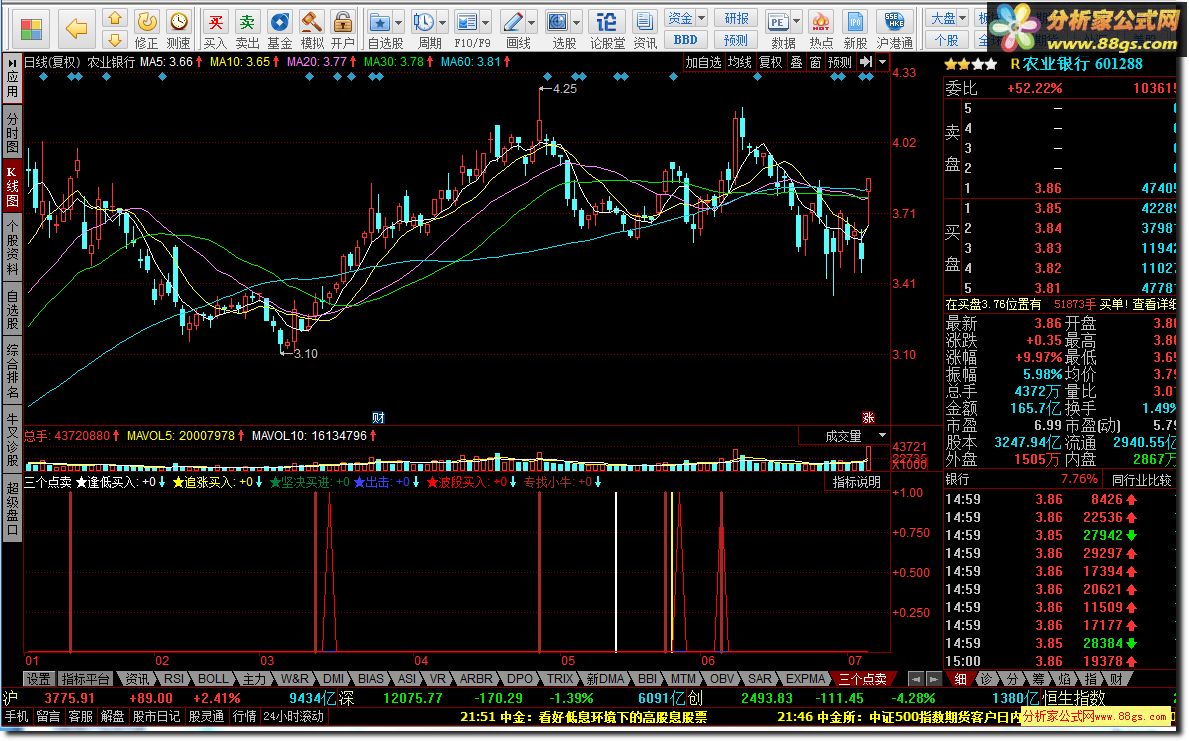Open the 资讯 news document icon
Viewport: 1189px width, 741px height.
[x=645, y=30]
